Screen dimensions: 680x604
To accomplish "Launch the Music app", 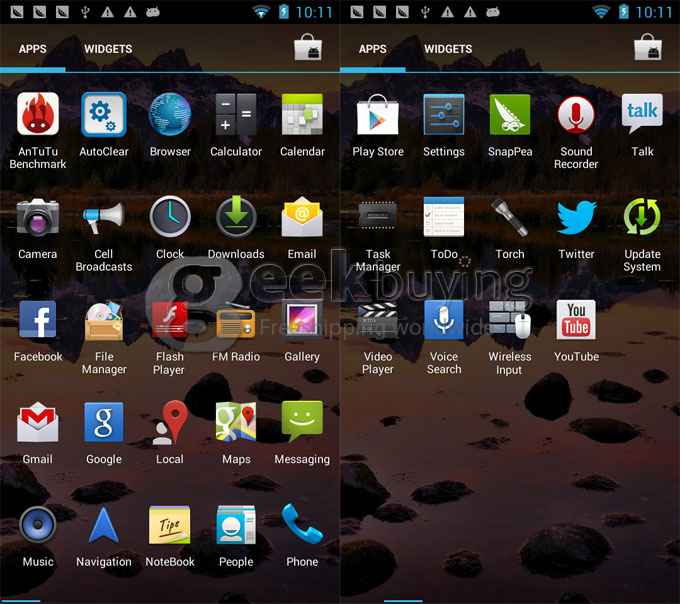I will click(38, 525).
